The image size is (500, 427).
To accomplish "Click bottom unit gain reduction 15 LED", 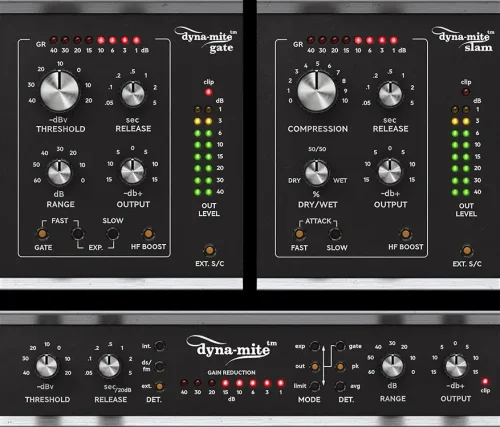I will pos(225,383).
